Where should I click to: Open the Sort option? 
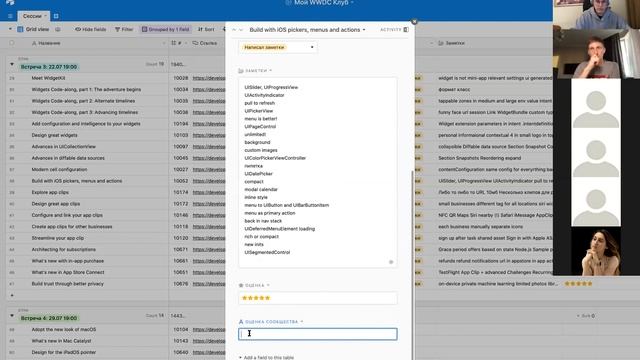pyautogui.click(x=206, y=29)
